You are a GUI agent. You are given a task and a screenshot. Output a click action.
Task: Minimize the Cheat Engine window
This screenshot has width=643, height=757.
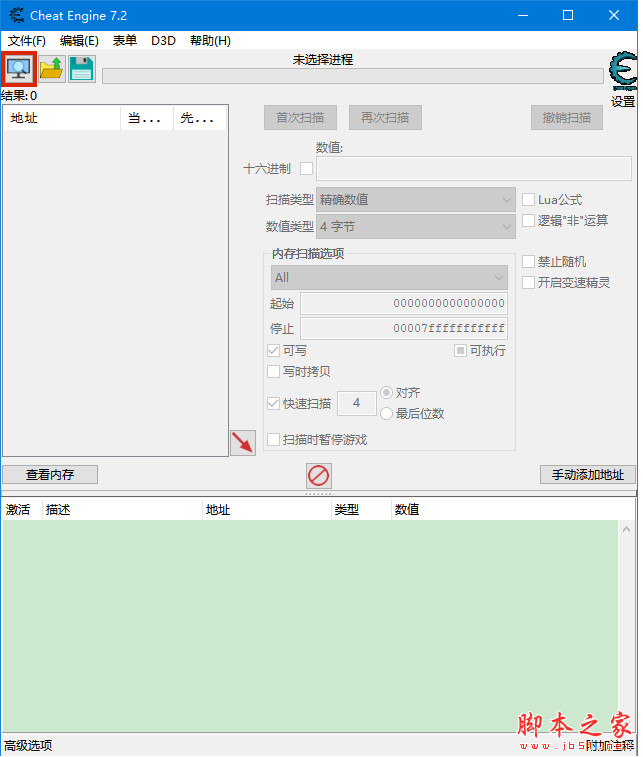pyautogui.click(x=523, y=15)
